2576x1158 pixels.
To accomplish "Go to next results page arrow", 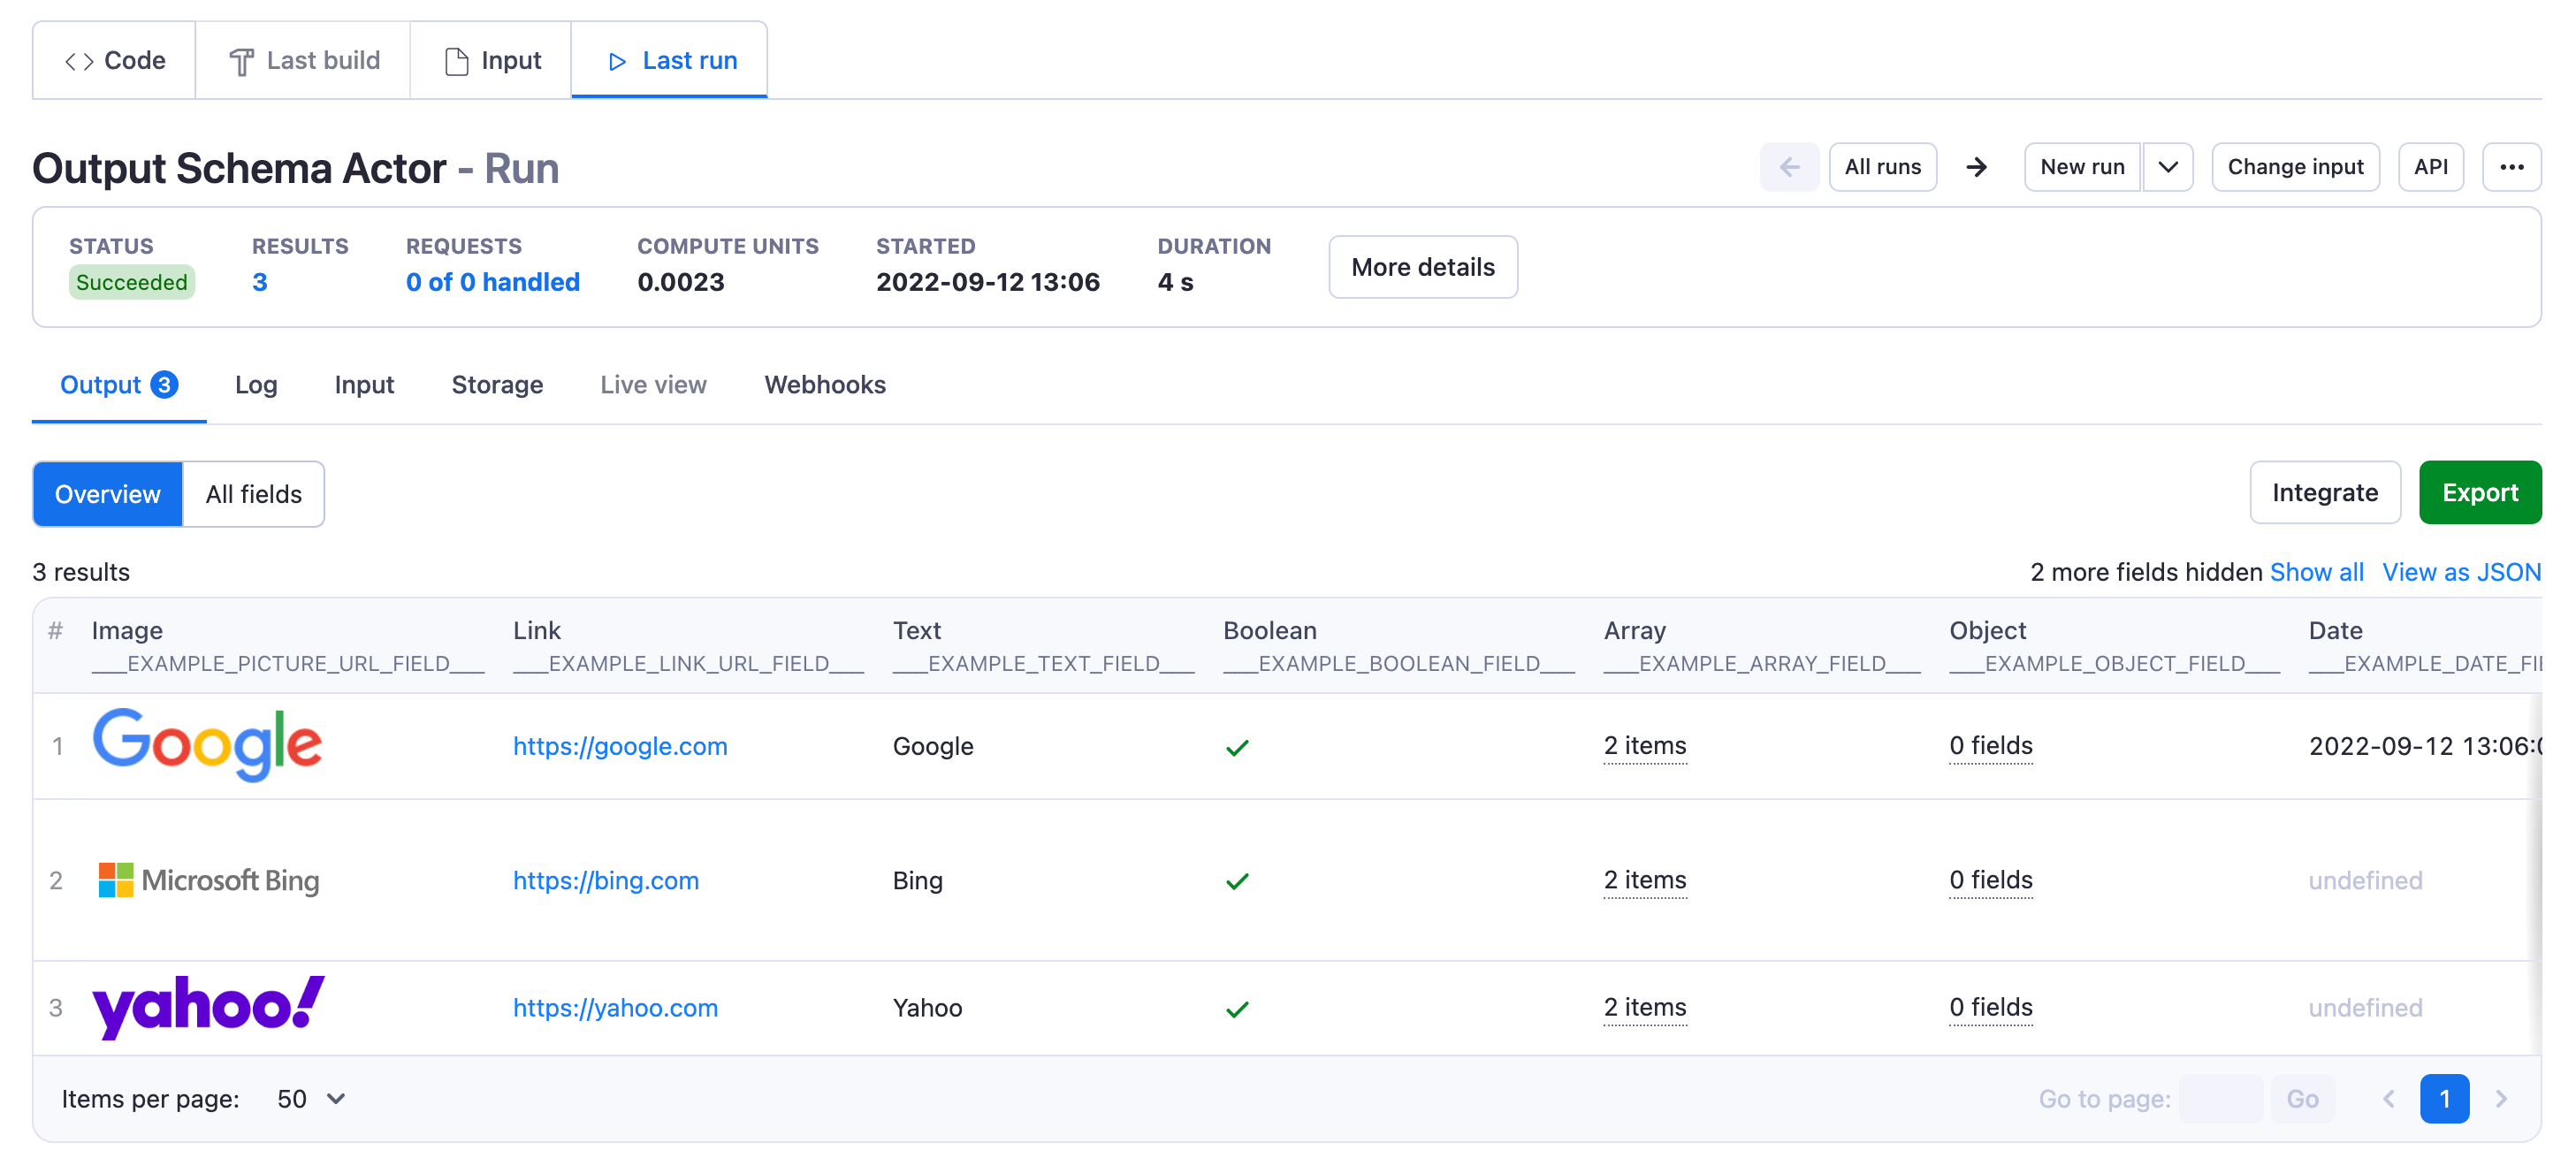I will (x=2500, y=1098).
